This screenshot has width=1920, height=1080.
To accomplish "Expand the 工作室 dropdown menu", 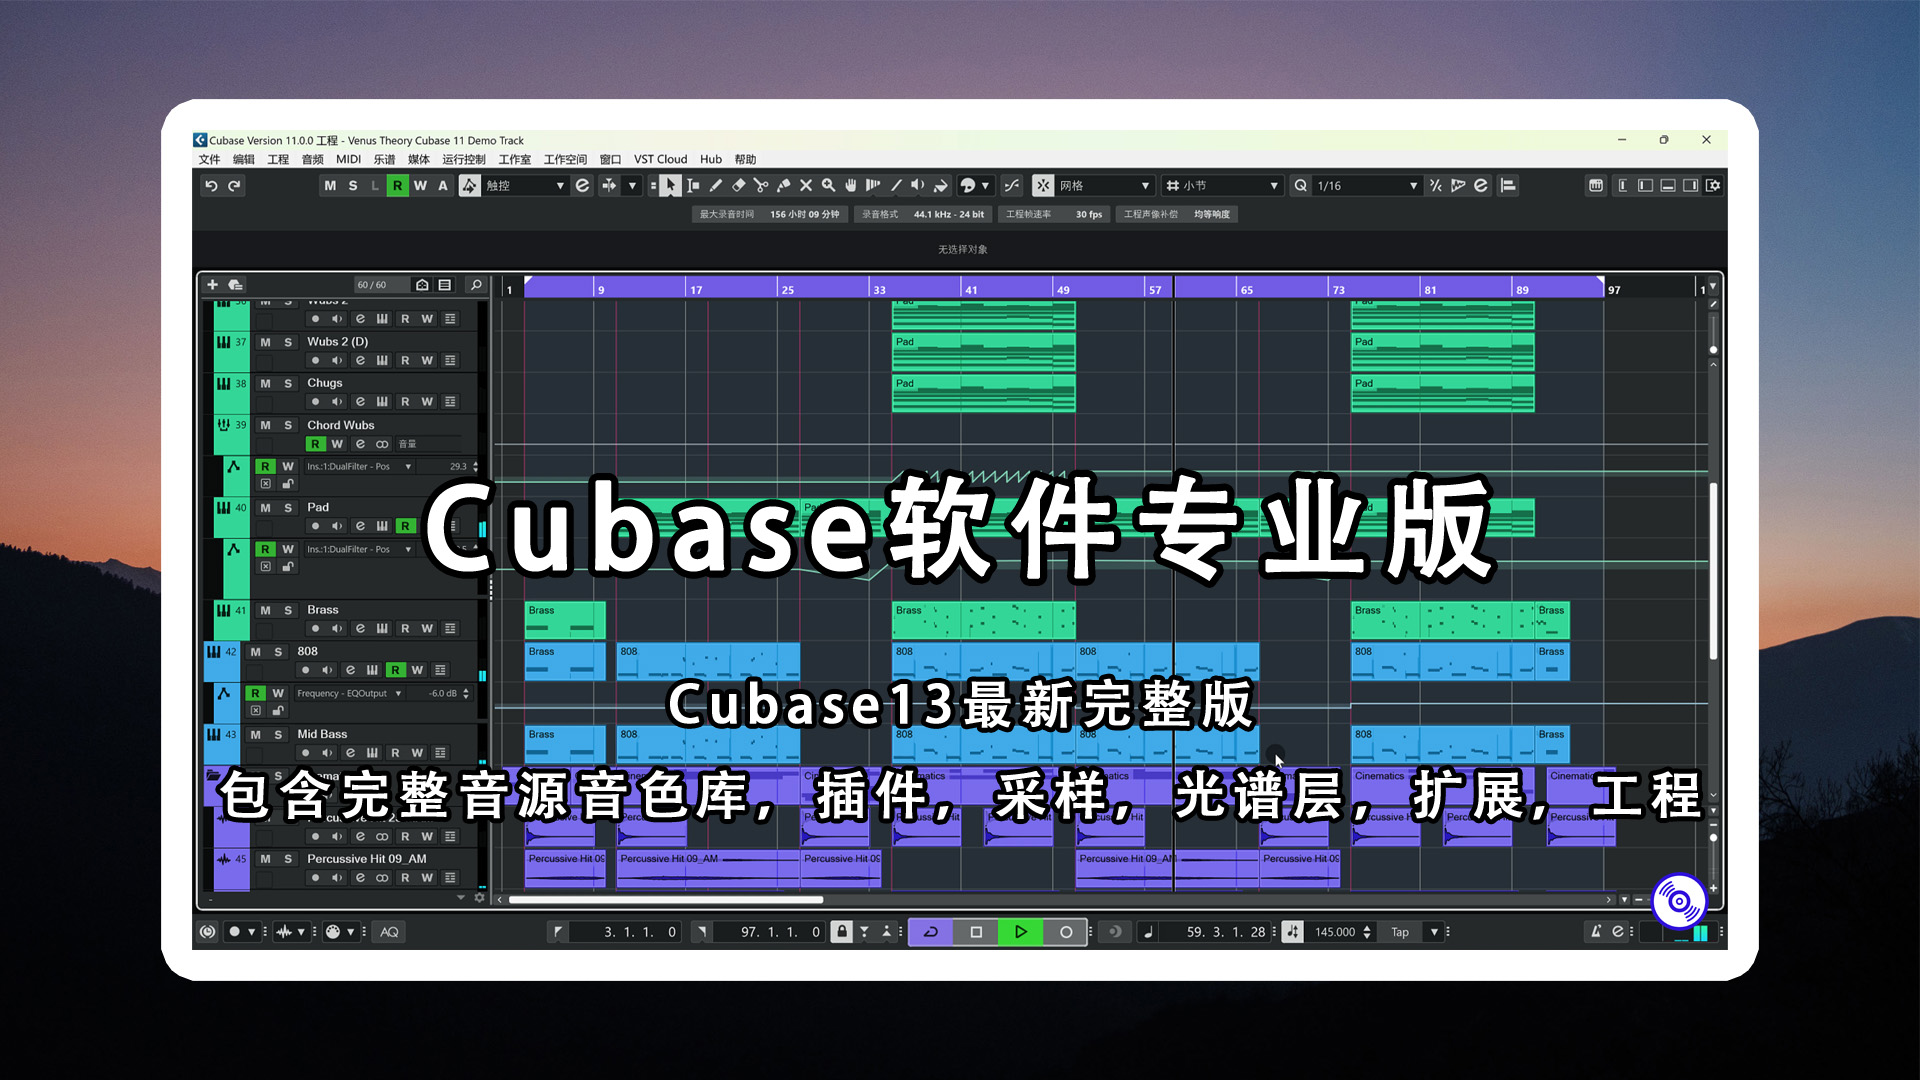I will 516,160.
